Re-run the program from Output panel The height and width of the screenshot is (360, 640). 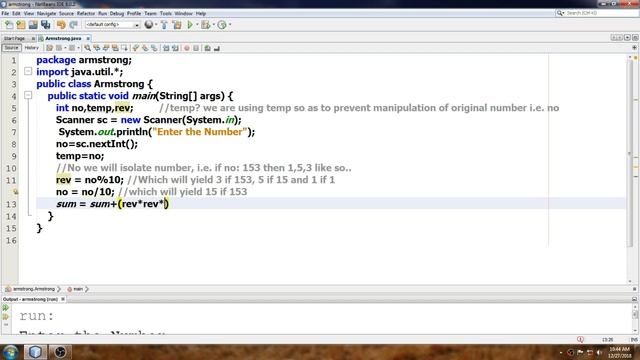point(6,308)
